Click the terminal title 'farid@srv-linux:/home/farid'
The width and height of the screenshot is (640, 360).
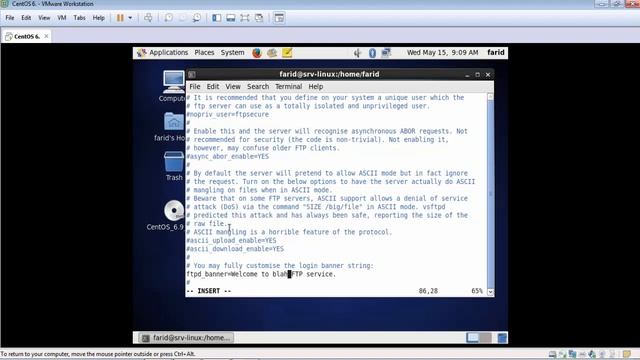pos(329,74)
